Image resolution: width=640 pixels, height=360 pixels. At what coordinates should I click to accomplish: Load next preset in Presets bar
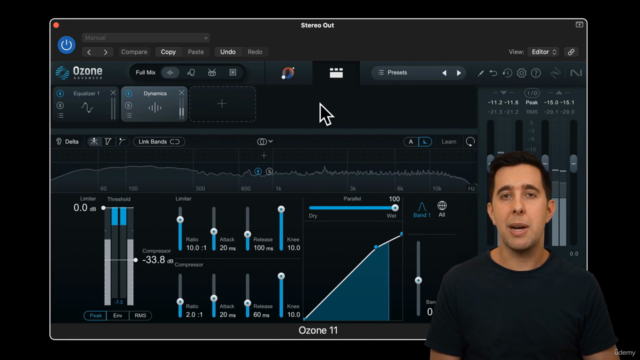(x=459, y=73)
